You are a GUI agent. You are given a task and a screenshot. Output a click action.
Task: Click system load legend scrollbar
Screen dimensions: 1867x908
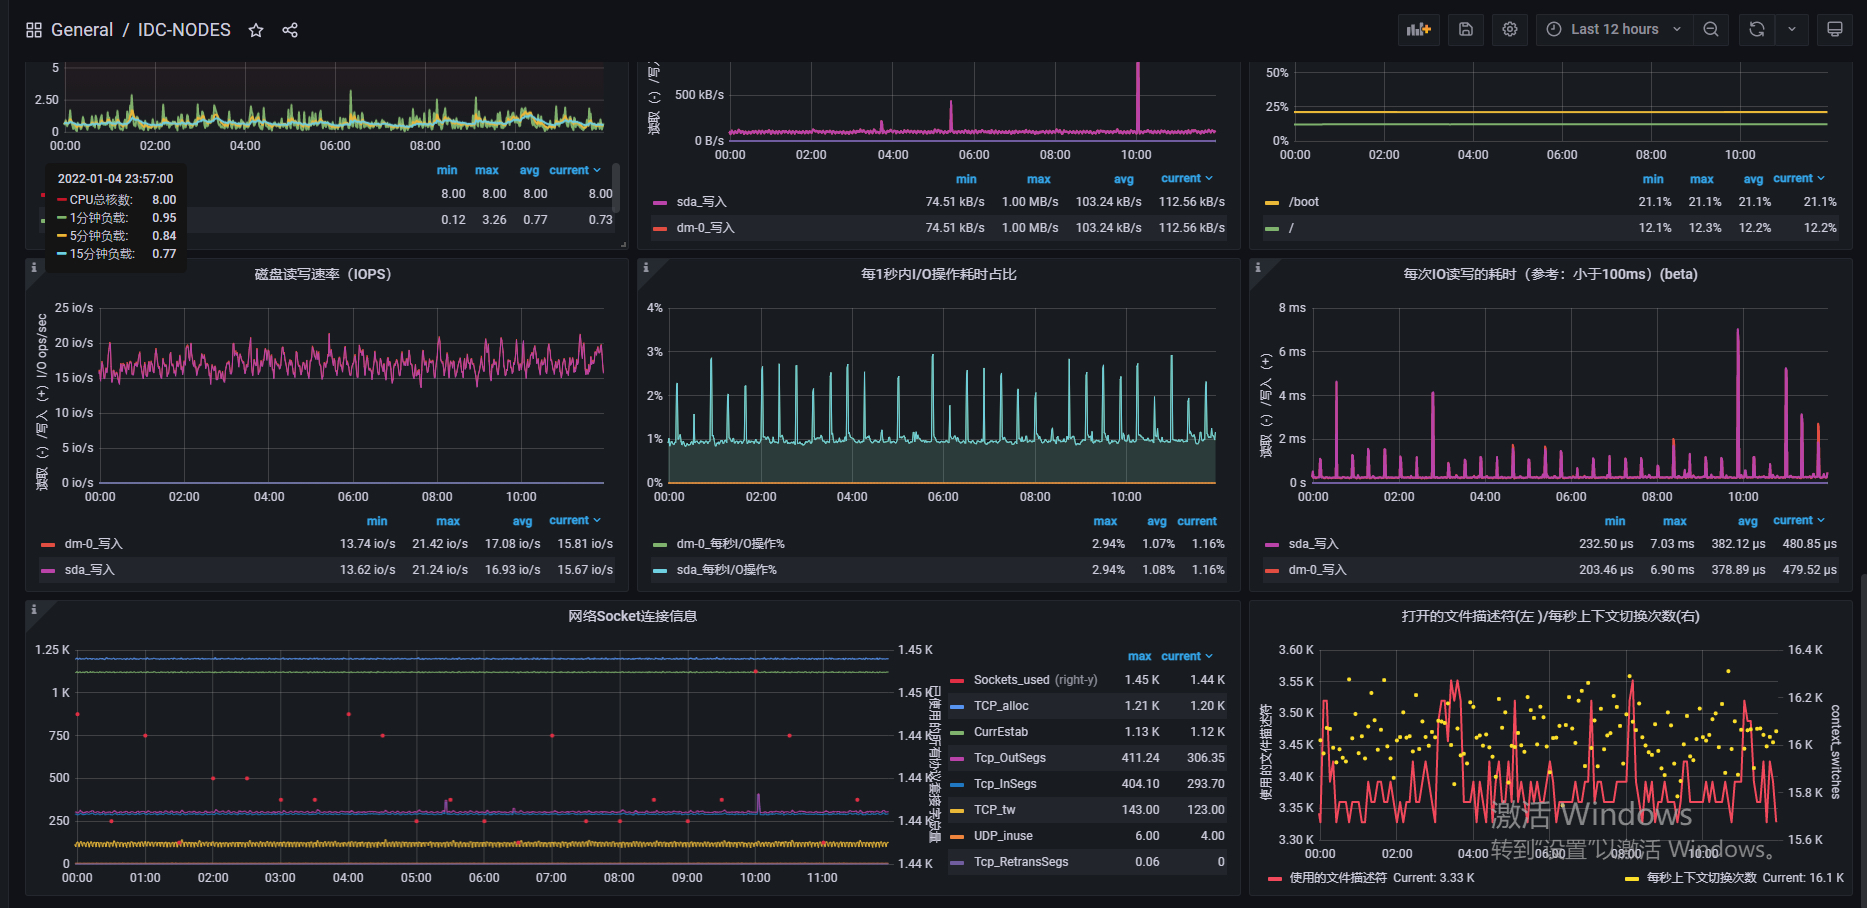[616, 187]
